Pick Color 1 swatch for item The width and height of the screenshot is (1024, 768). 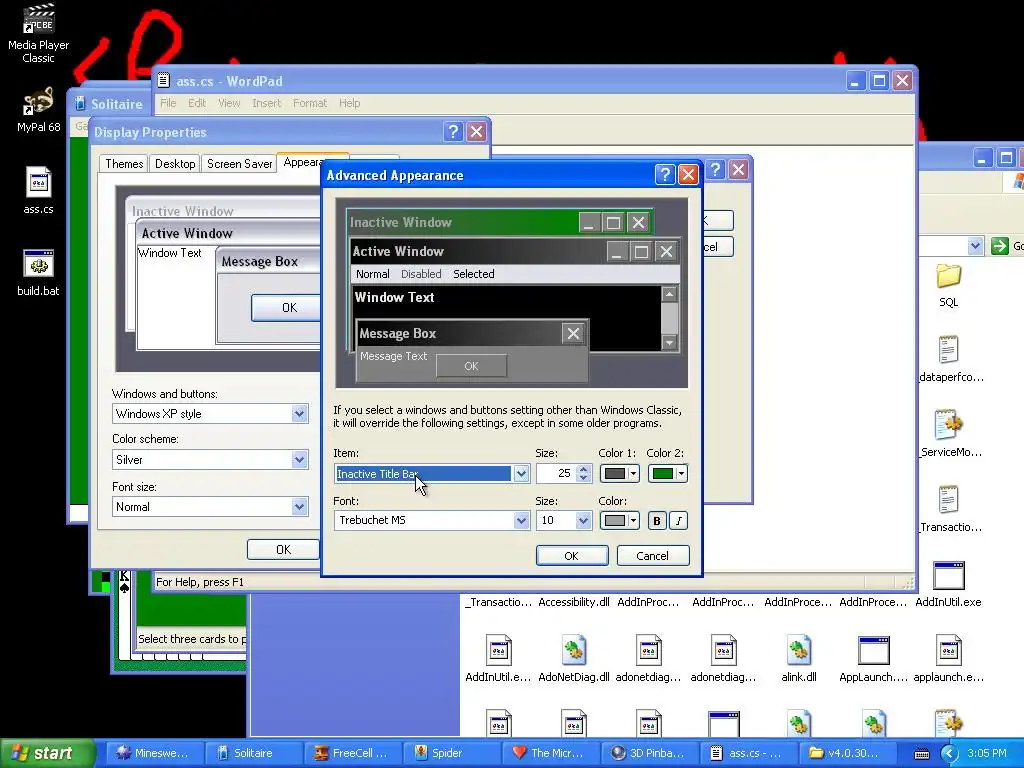(x=619, y=473)
